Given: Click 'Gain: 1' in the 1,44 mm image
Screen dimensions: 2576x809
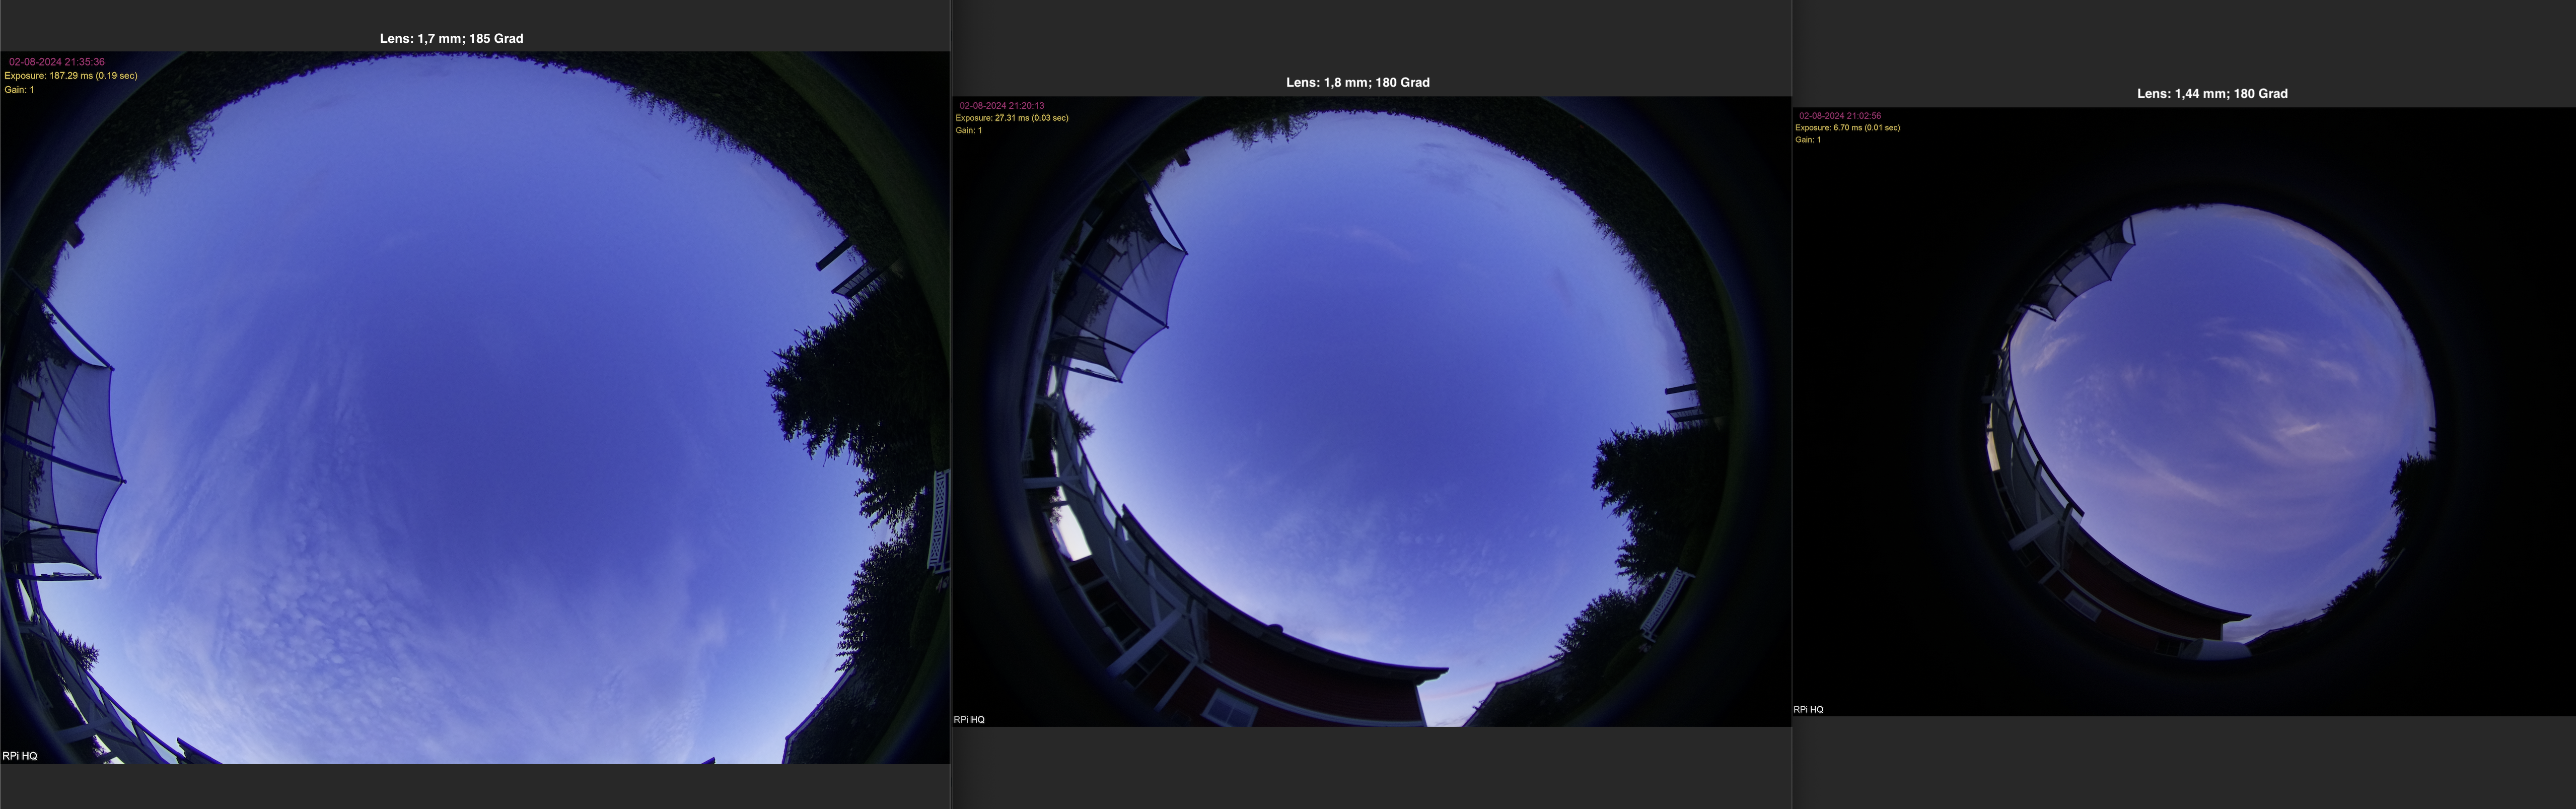Looking at the screenshot, I should [x=1808, y=140].
